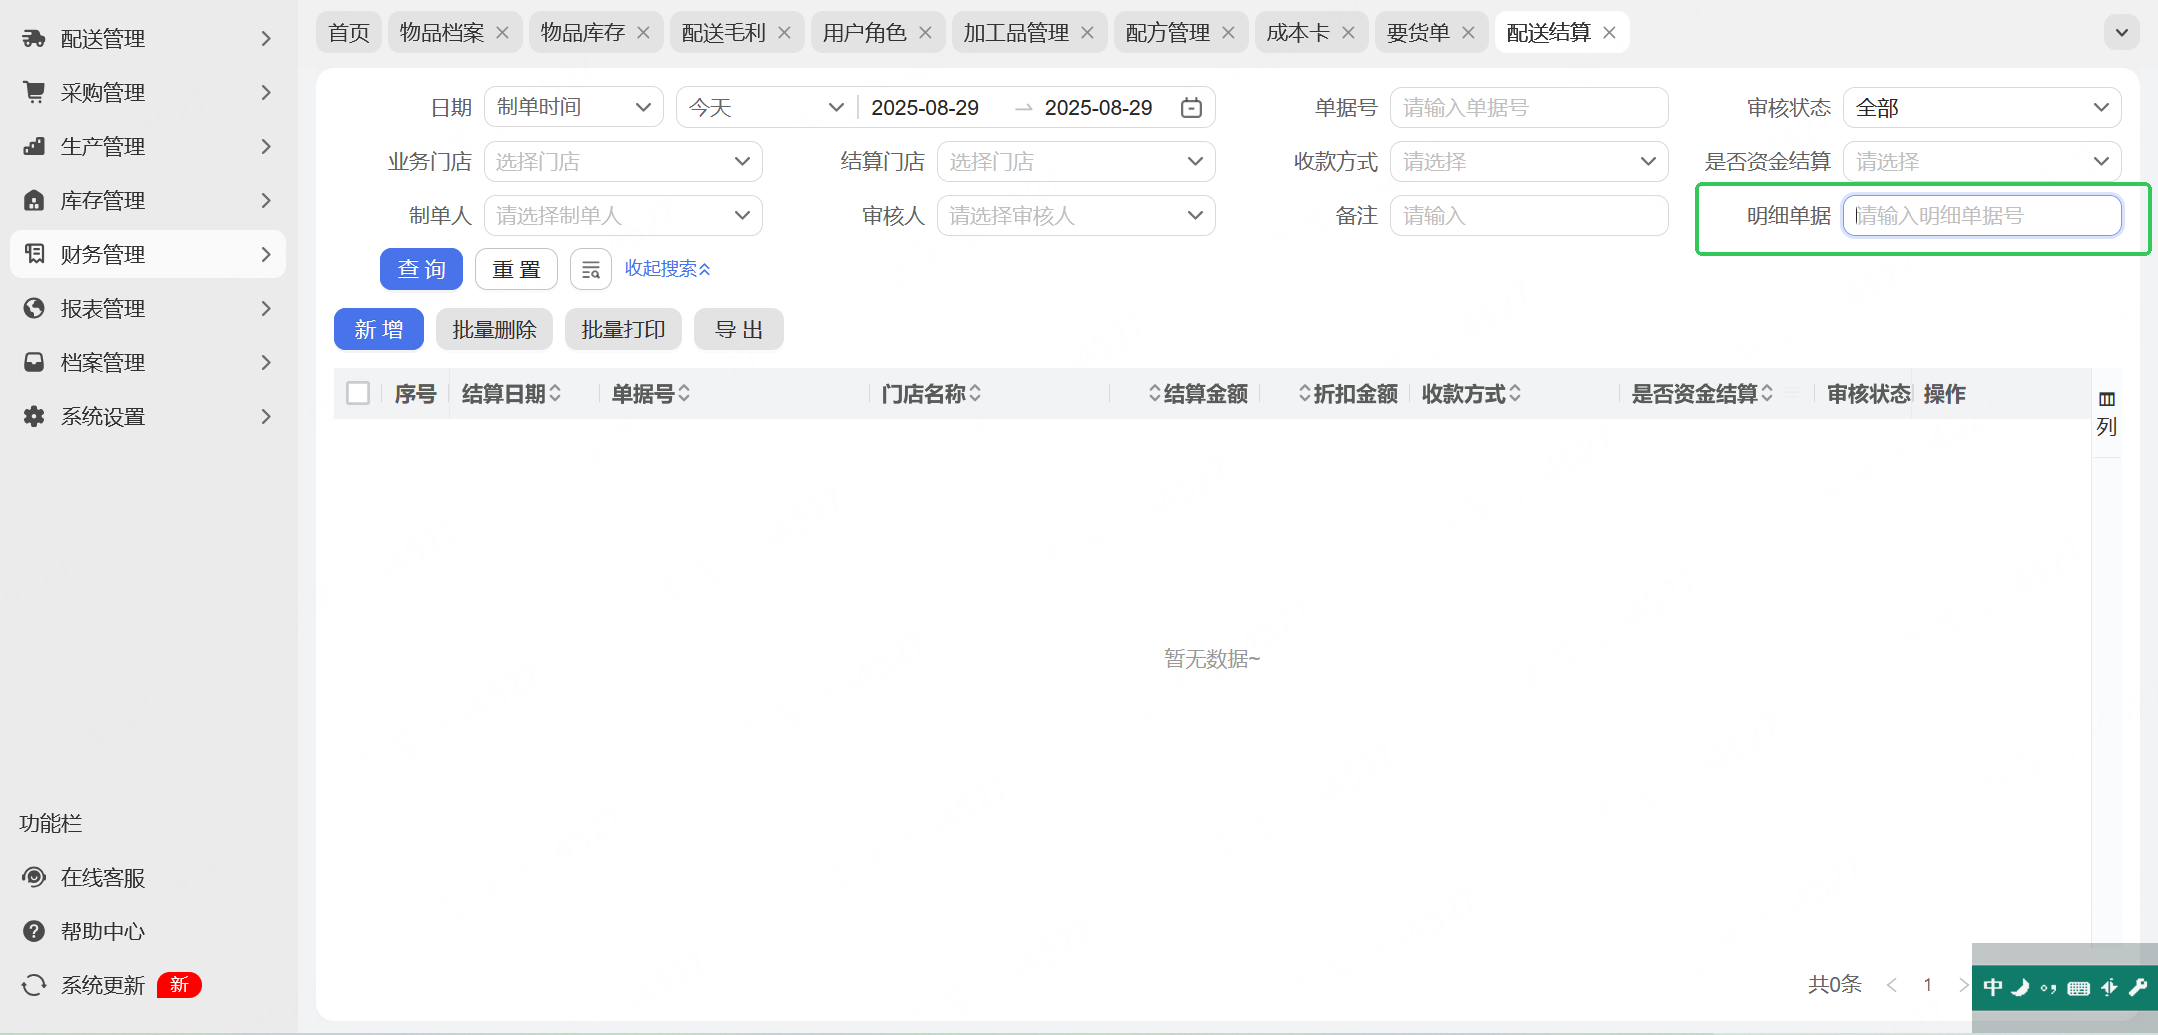Close the 成本卡 tab

tap(1348, 33)
